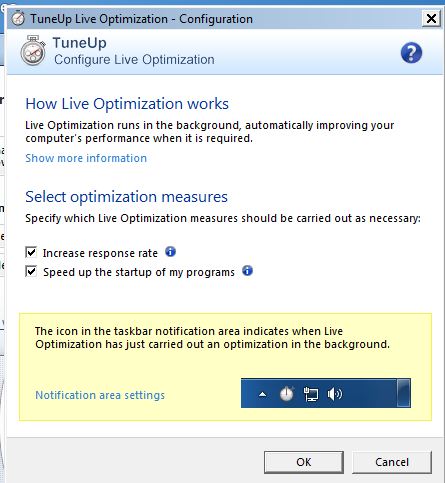Screen dimensions: 445x483
Task: Click the TuneUp stopwatch logo in header
Action: pyautogui.click(x=33, y=51)
